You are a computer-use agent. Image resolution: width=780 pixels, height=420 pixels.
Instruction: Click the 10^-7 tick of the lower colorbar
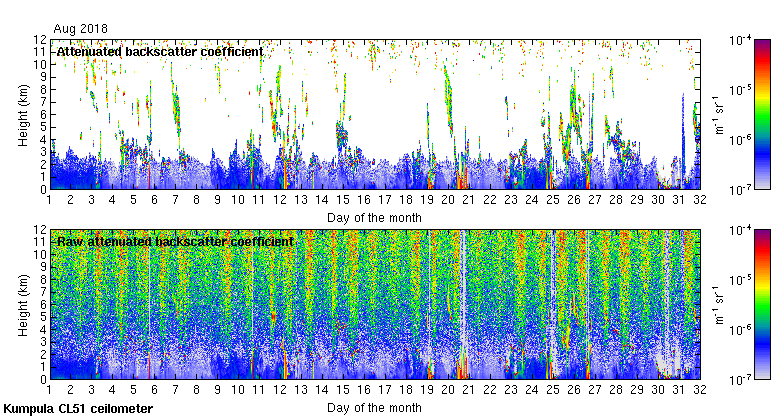pyautogui.click(x=740, y=380)
